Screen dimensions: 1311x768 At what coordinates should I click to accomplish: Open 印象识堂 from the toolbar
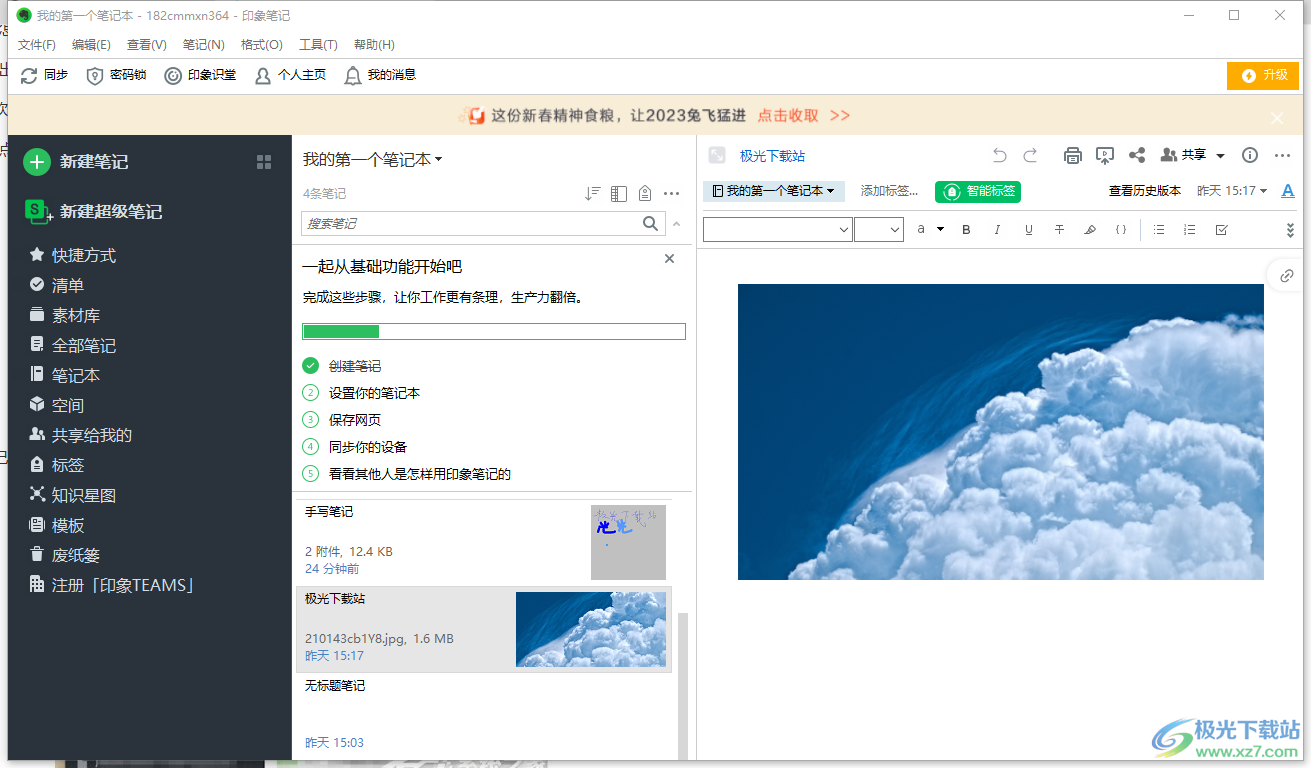click(200, 75)
